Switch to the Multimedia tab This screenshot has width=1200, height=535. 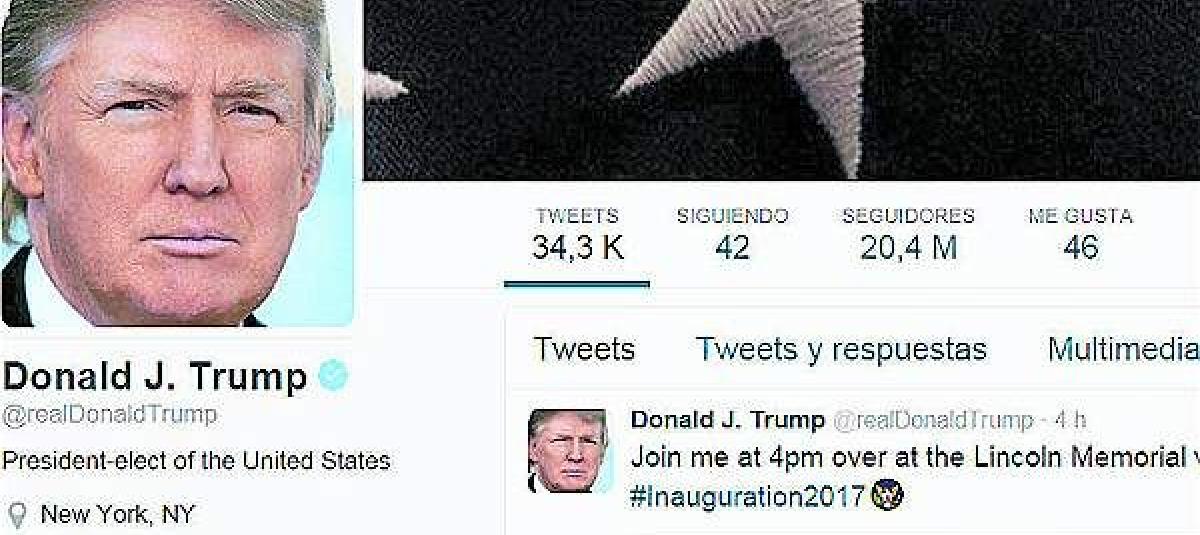[1123, 349]
